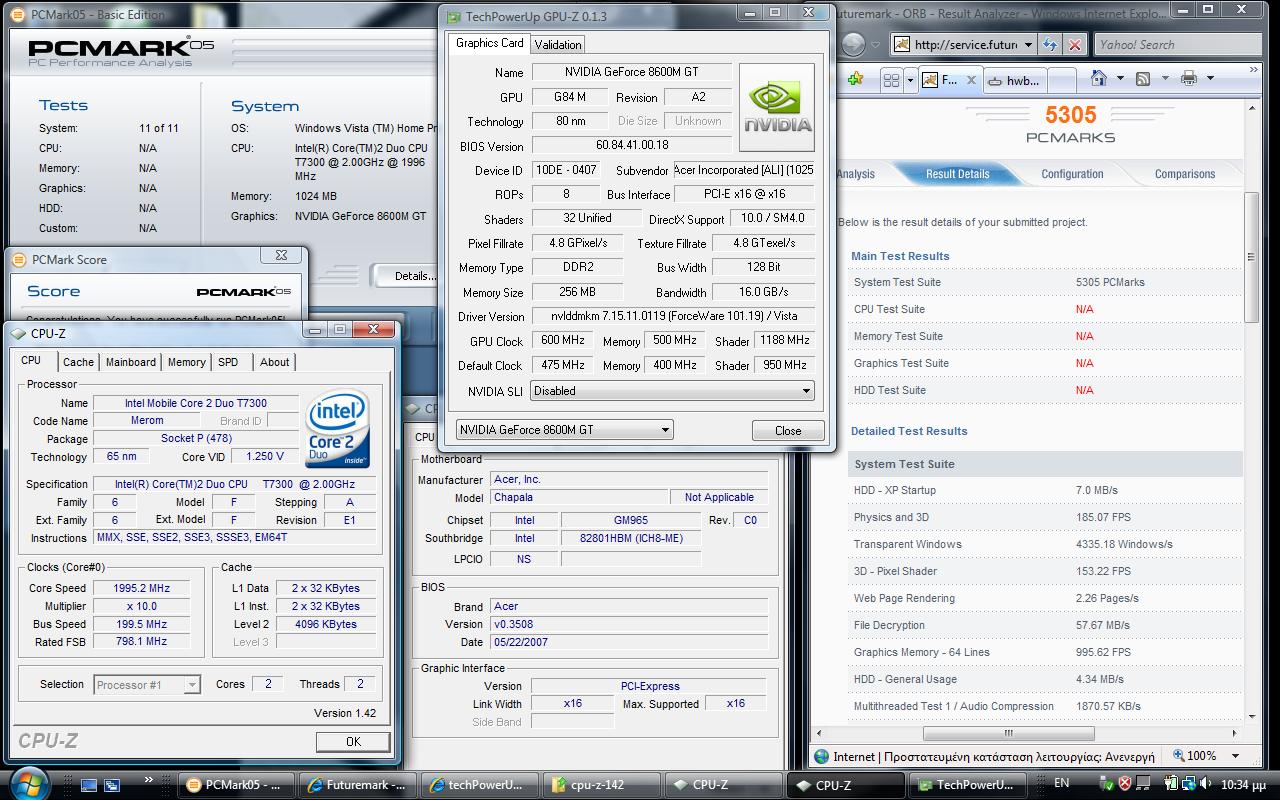Open a new blank IE tab
Image resolution: width=1280 pixels, height=800 pixels.
pos(1062,81)
